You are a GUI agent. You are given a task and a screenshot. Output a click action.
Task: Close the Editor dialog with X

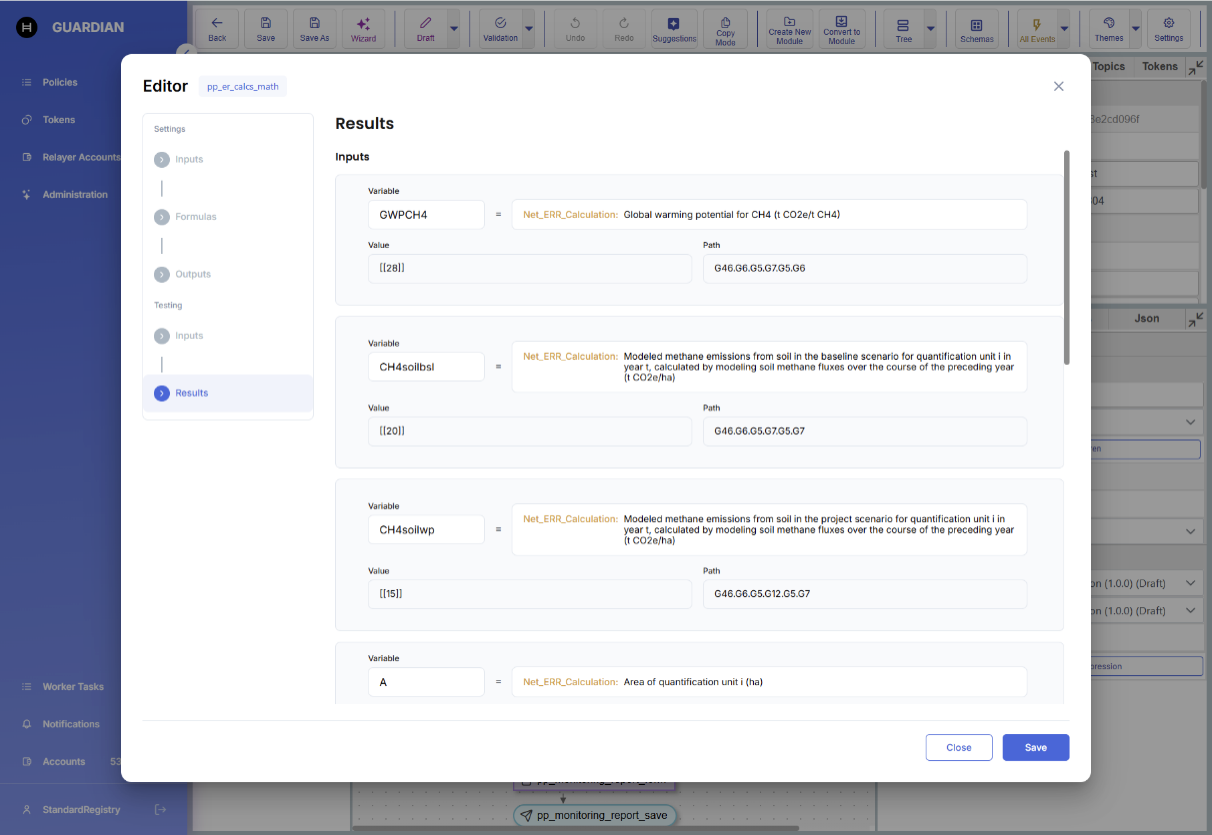tap(1058, 86)
